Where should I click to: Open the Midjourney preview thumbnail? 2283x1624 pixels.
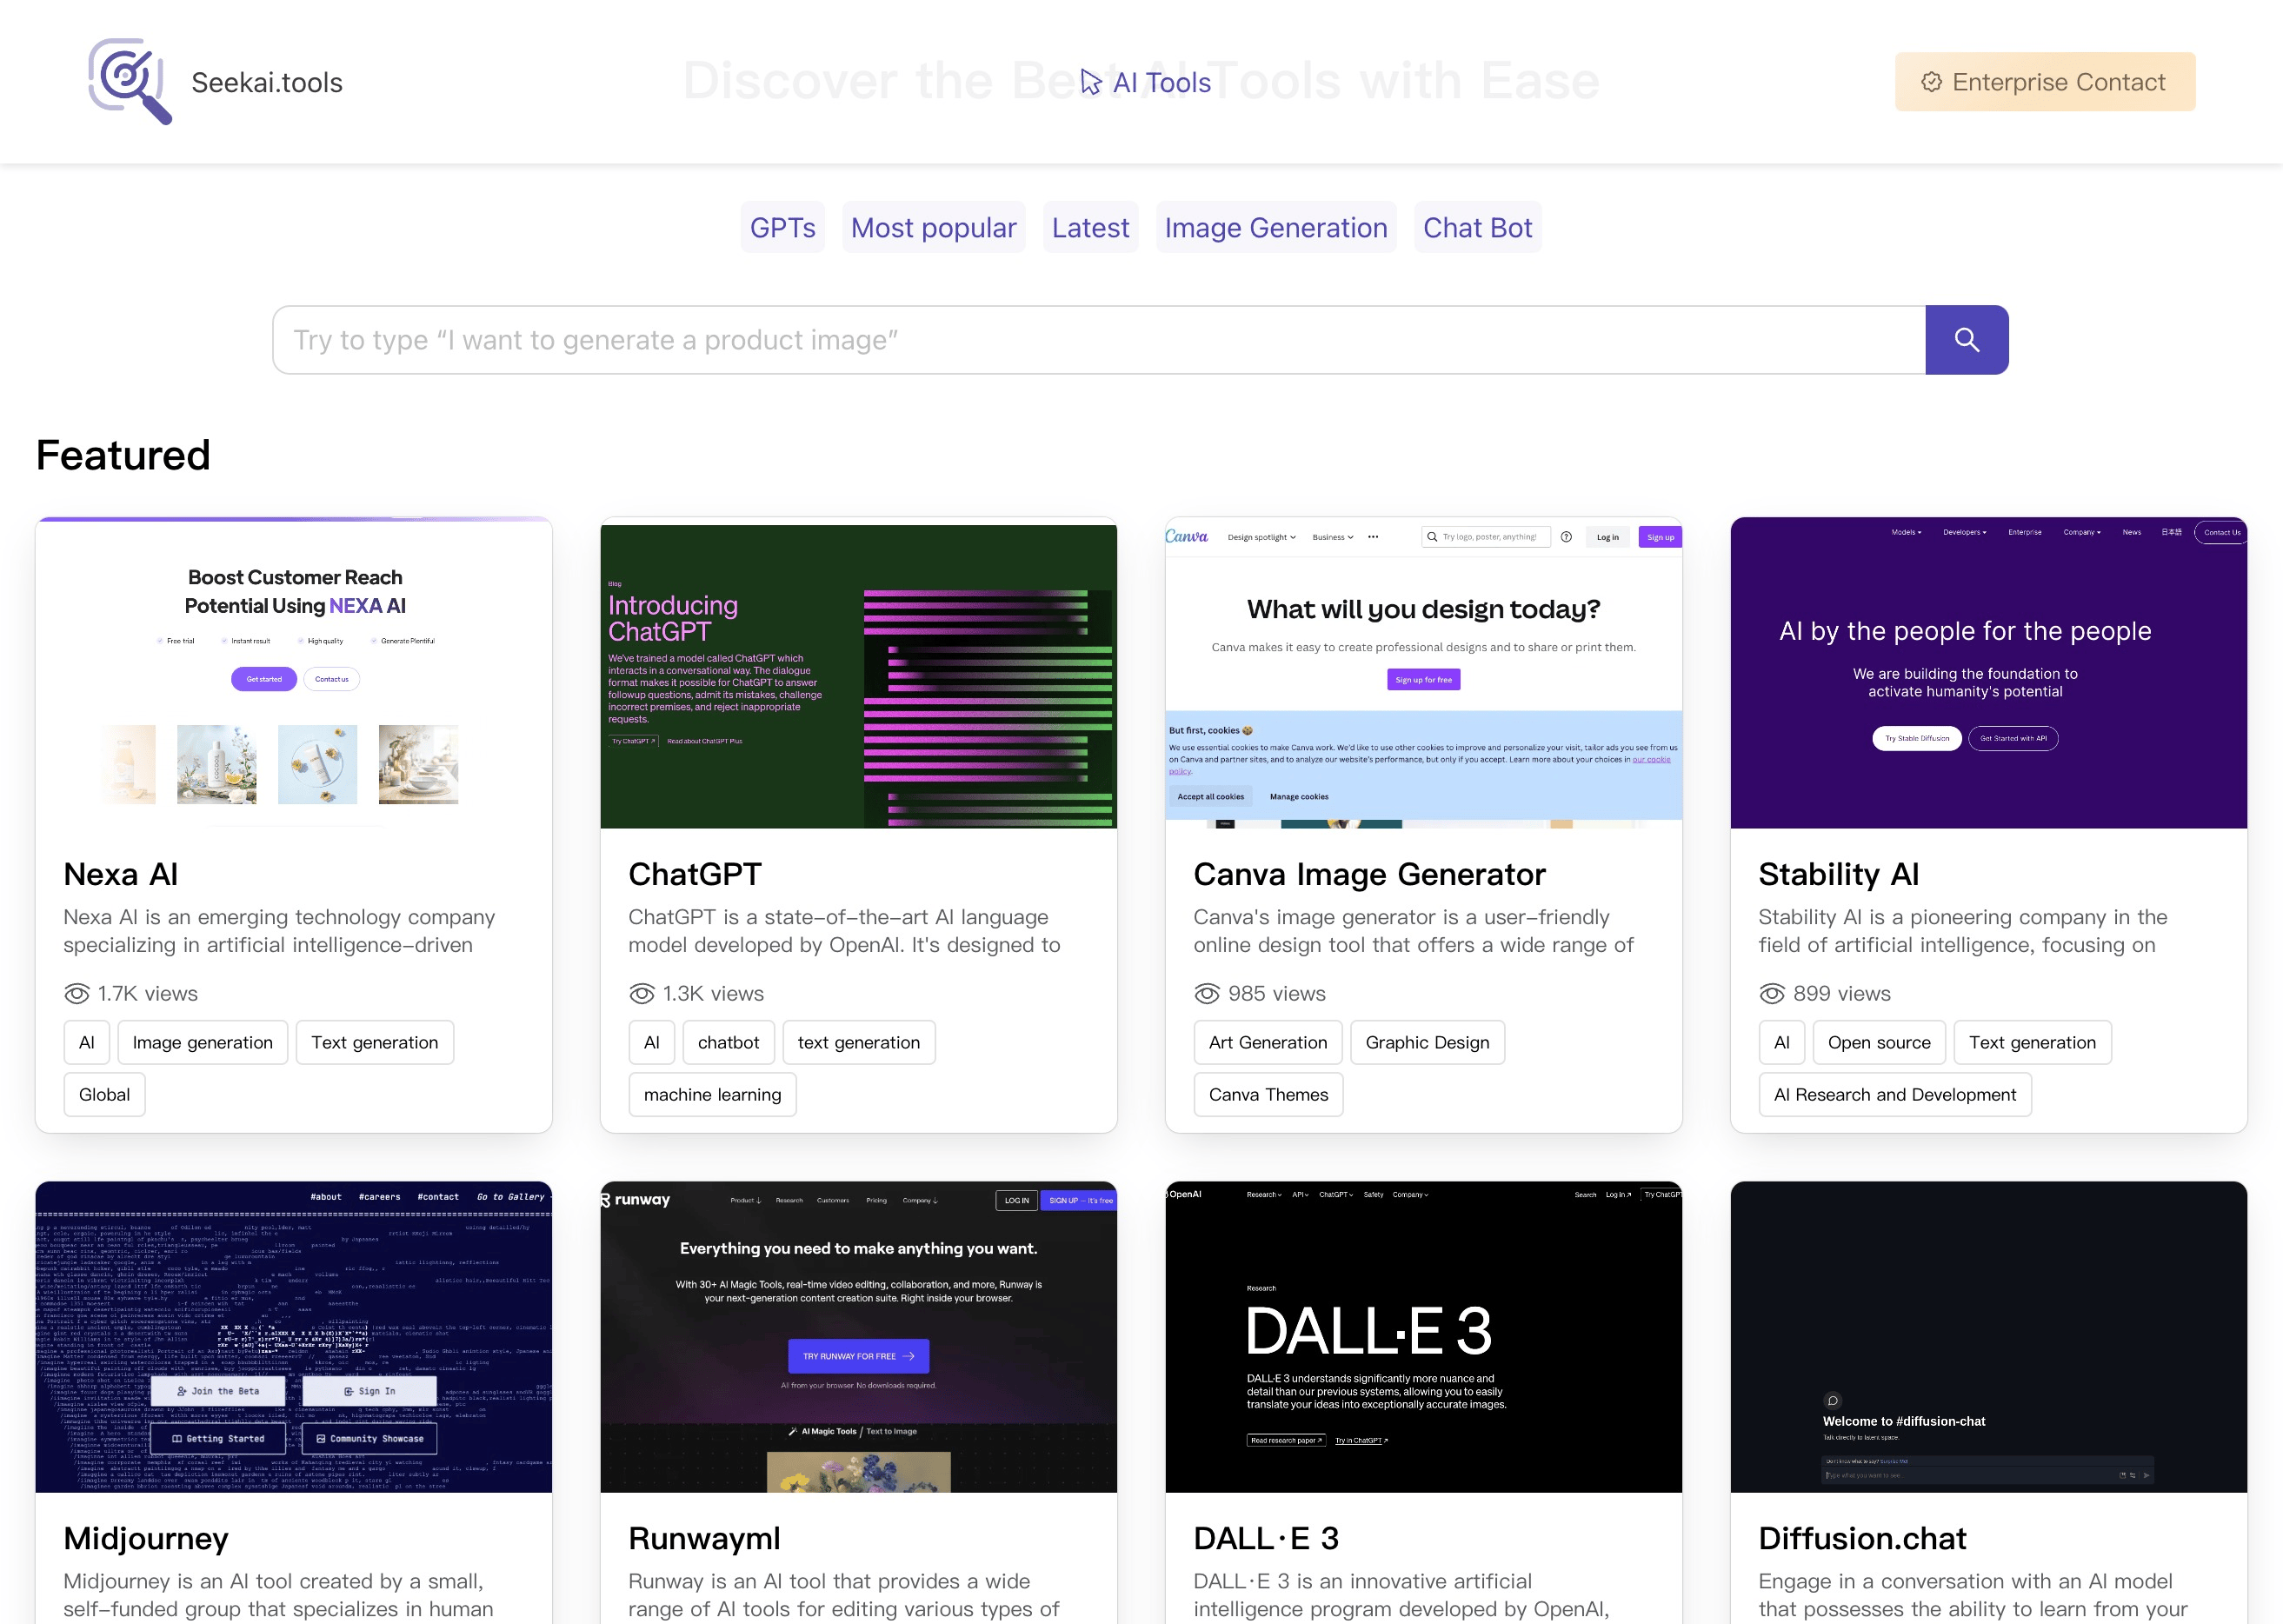[294, 1337]
